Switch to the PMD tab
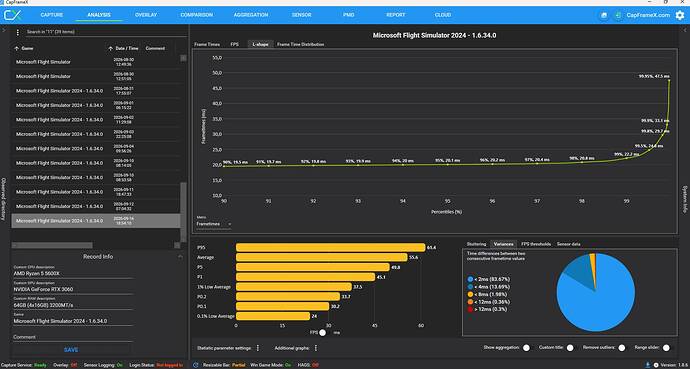Viewport: 690px width, 369px height. (349, 15)
